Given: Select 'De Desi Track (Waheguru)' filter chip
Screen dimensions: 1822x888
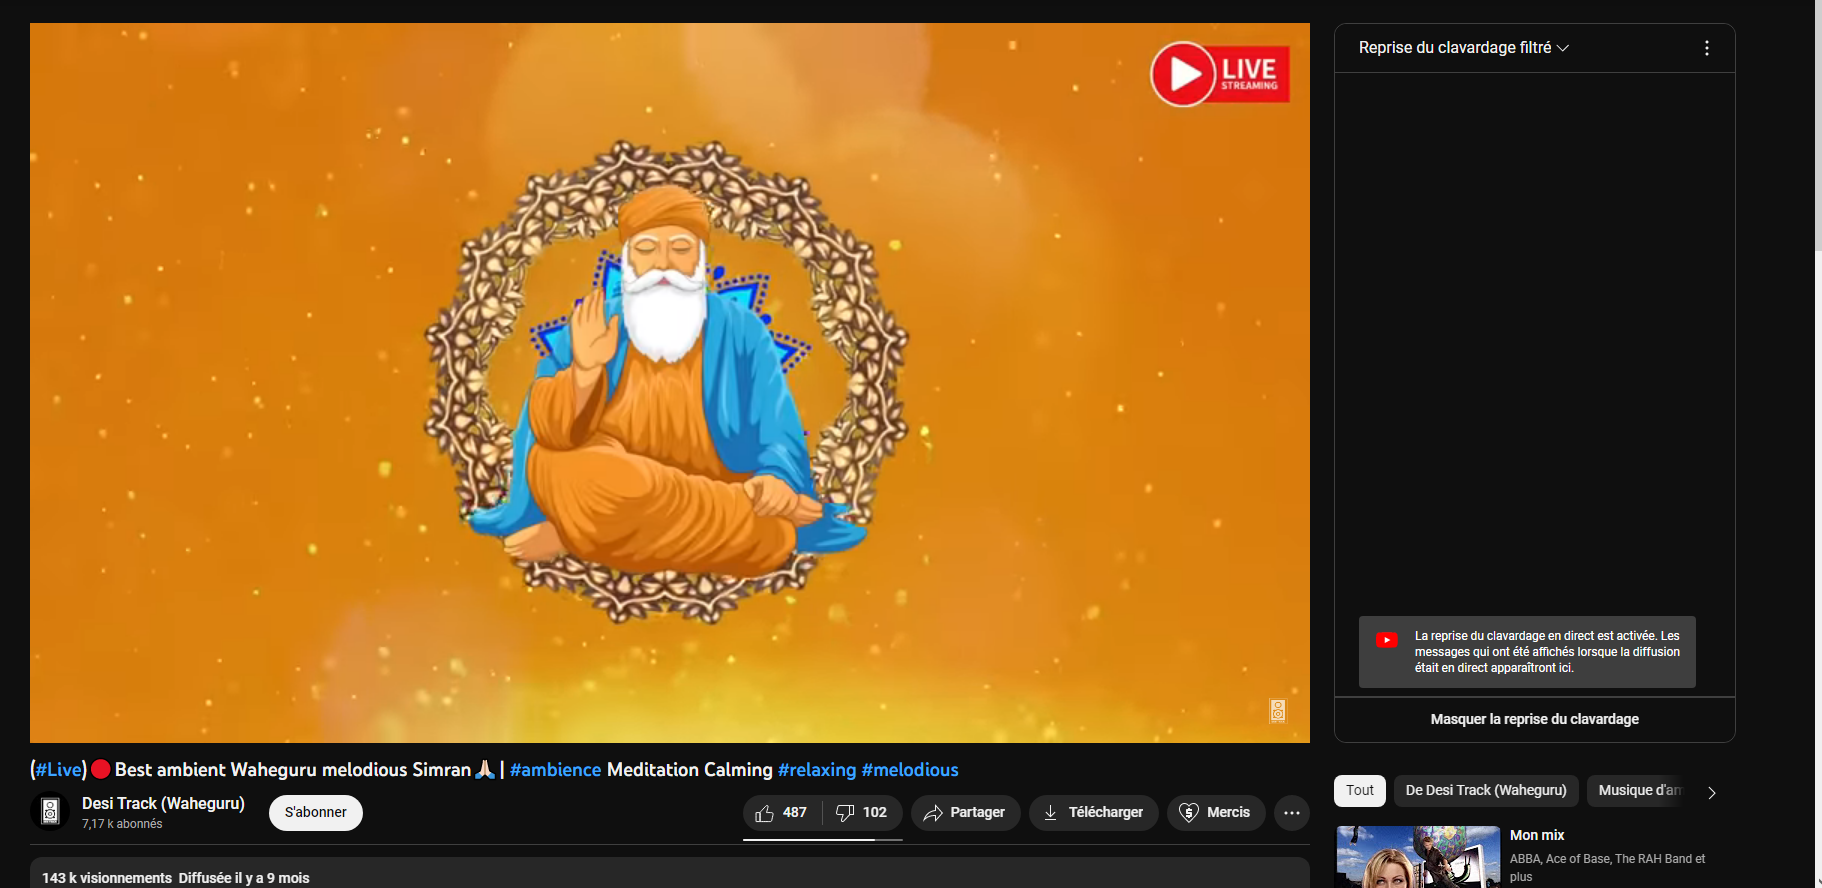Looking at the screenshot, I should pos(1486,790).
